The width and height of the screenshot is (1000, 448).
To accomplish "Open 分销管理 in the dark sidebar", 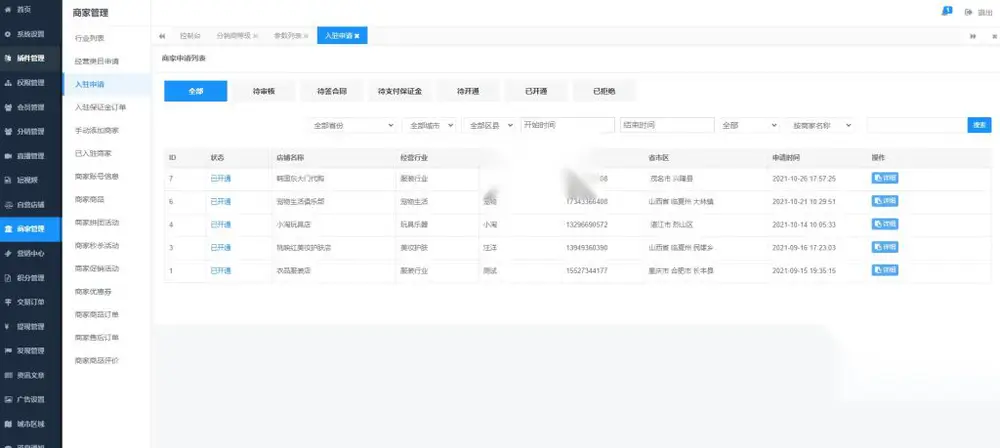I will [31, 131].
